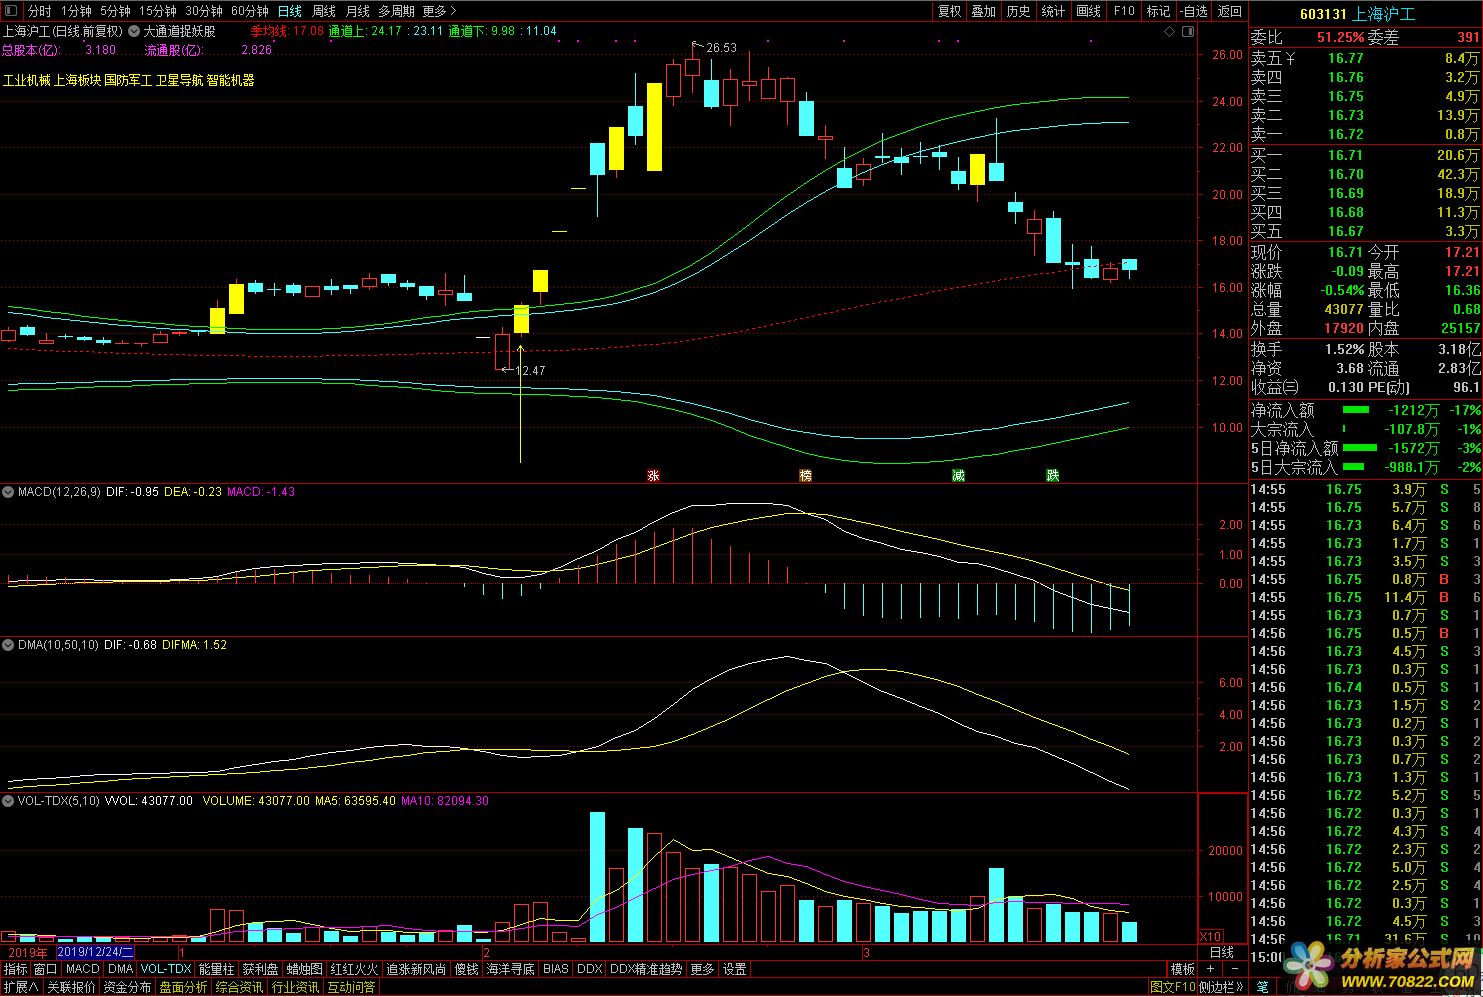Collapse the MACD indicator panel arrow
The width and height of the screenshot is (1483, 997).
(9, 492)
